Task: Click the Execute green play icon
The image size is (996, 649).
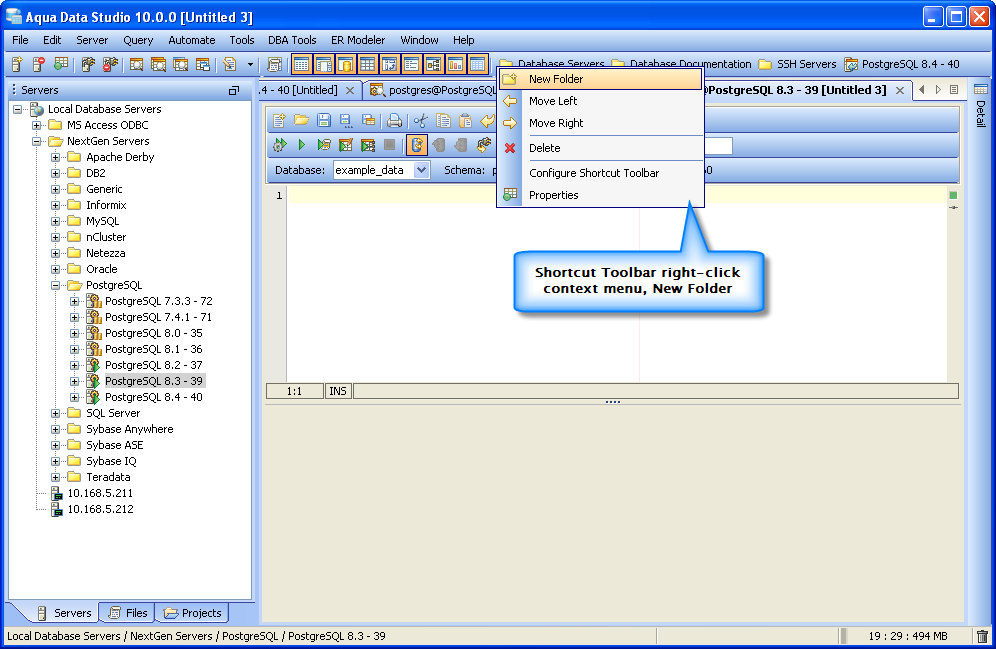Action: [x=302, y=145]
